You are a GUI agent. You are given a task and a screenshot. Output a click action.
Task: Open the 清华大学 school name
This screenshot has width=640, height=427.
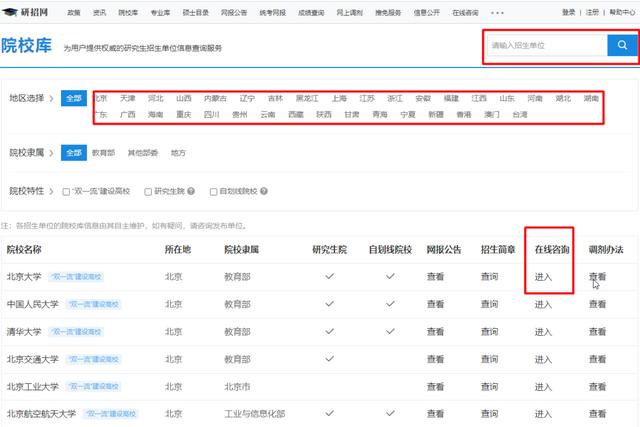coord(24,332)
